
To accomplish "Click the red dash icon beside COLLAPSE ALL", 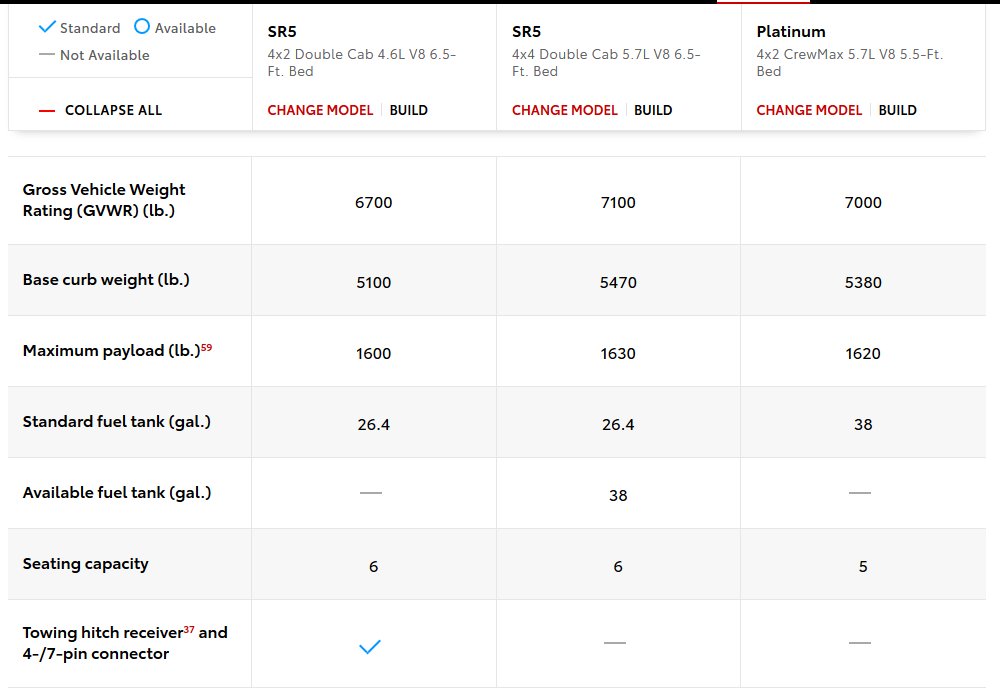I will (47, 111).
